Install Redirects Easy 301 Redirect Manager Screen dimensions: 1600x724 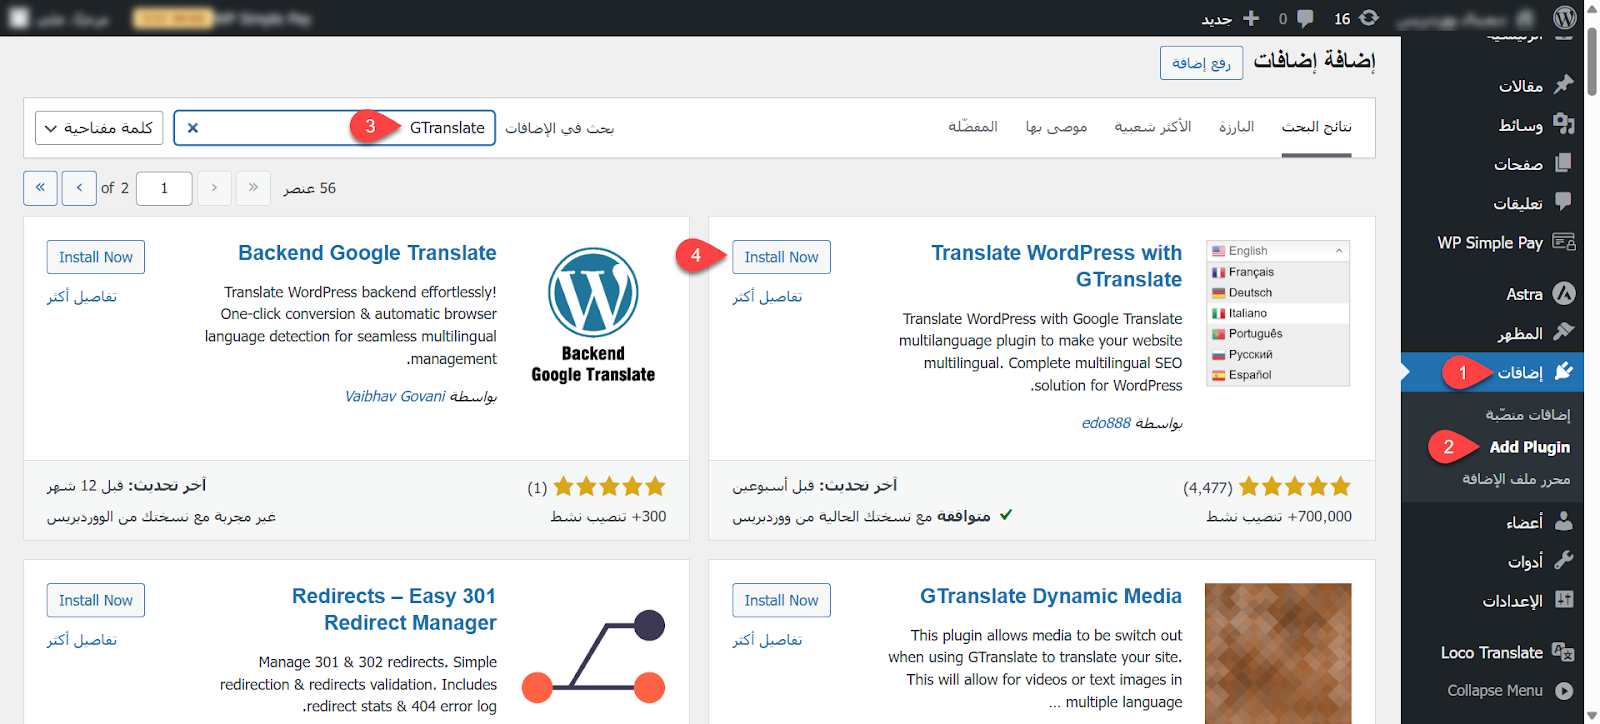96,600
